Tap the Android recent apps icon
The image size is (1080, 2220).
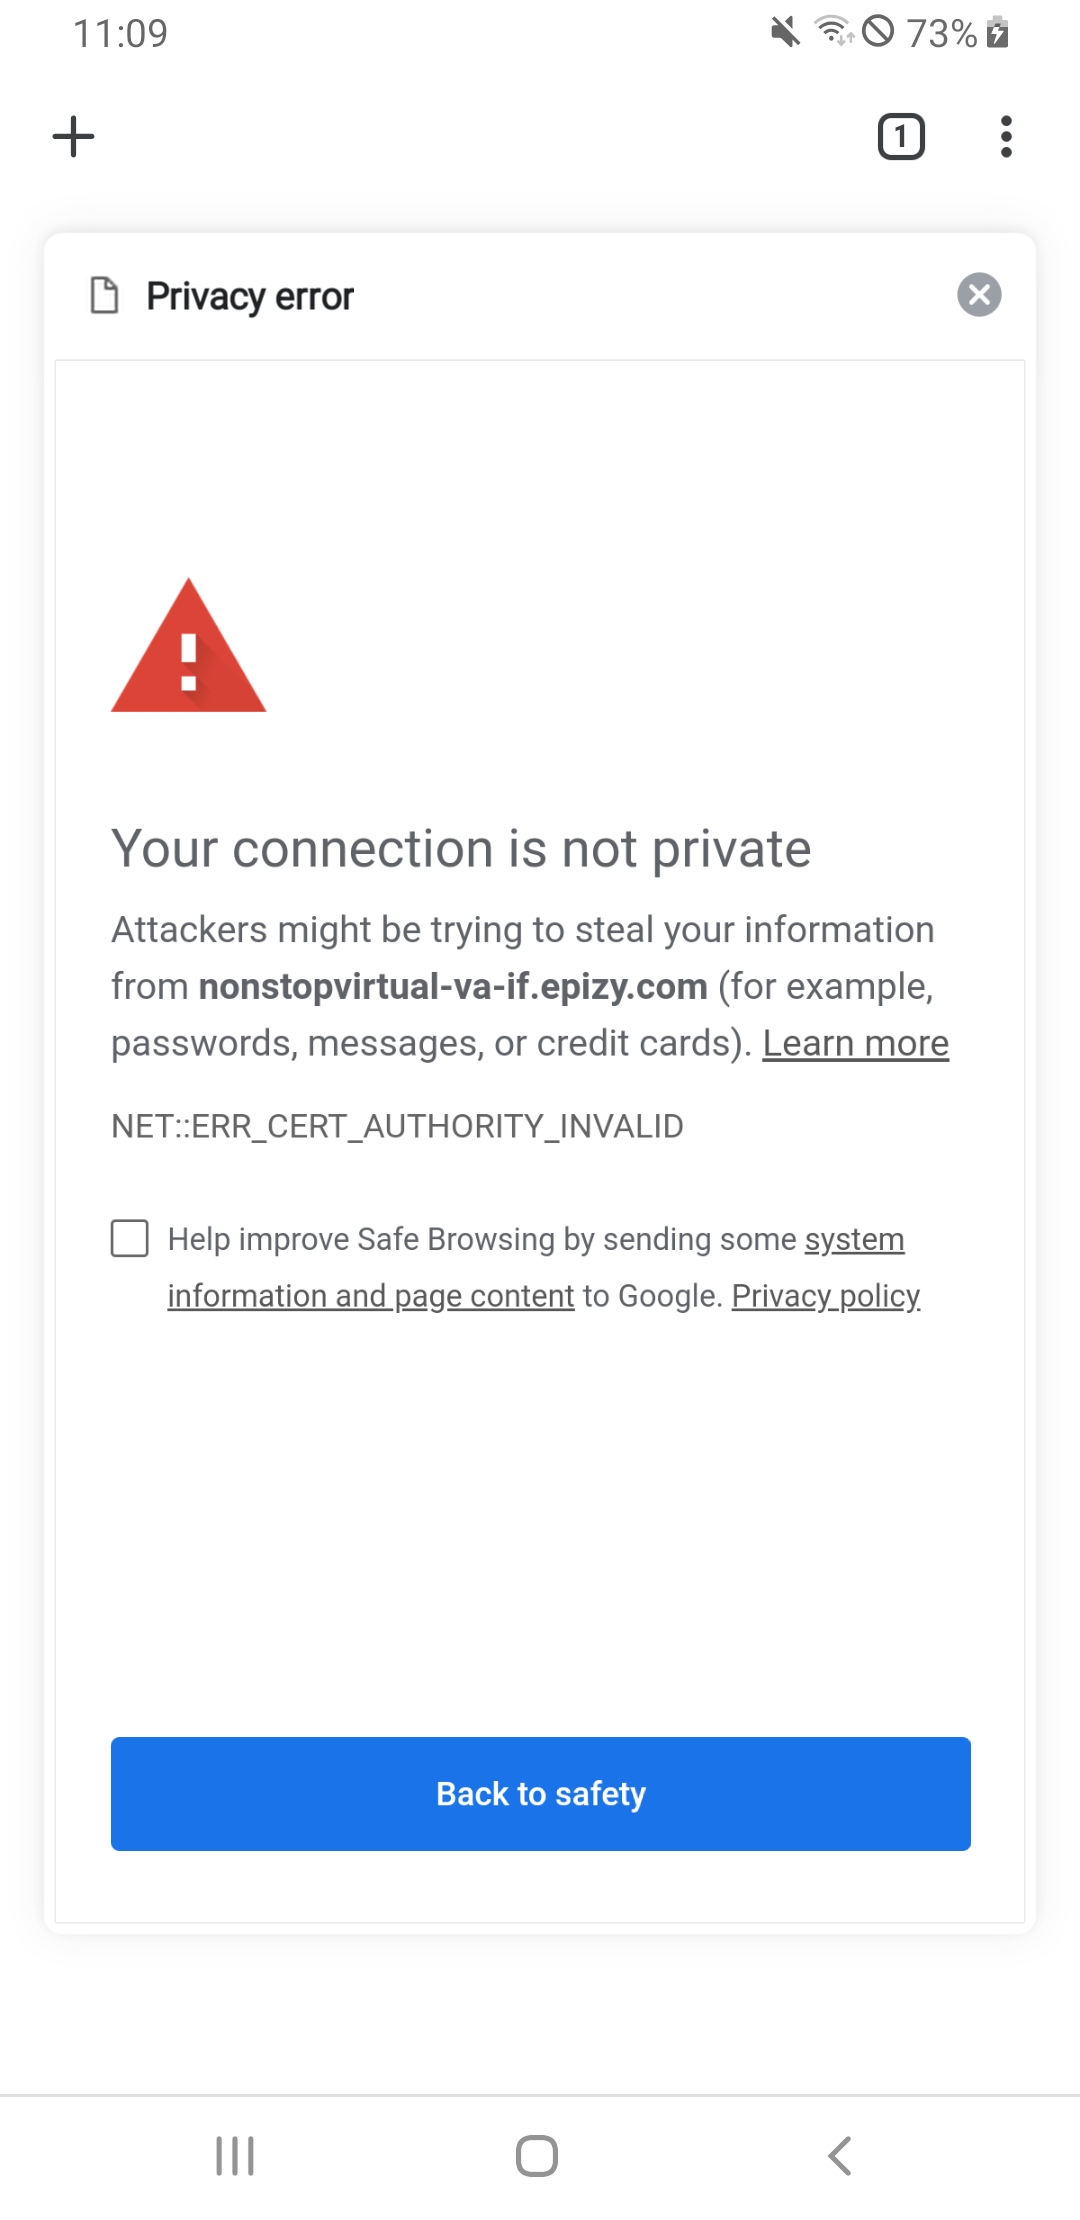tap(235, 2156)
